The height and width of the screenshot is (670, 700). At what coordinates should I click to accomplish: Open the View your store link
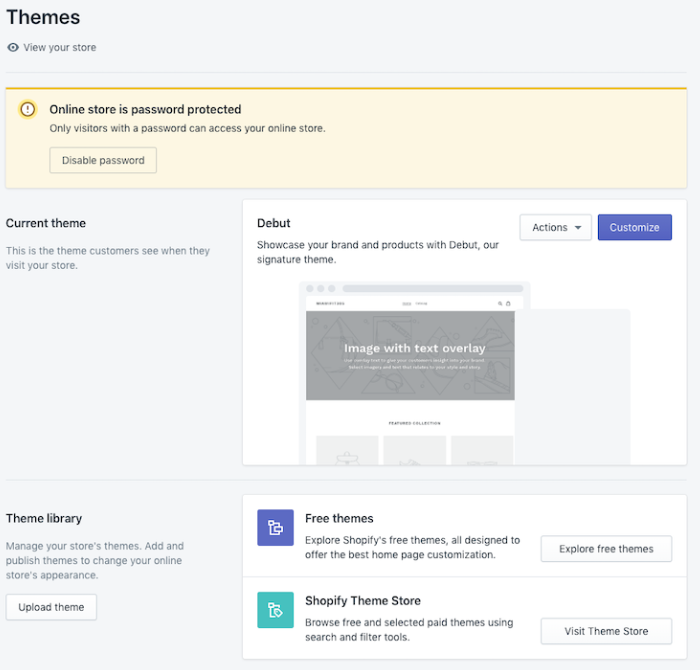[60, 47]
